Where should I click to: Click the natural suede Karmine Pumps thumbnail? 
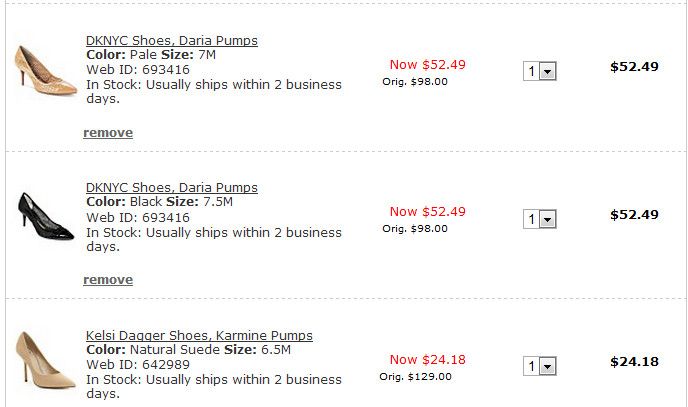pos(39,360)
